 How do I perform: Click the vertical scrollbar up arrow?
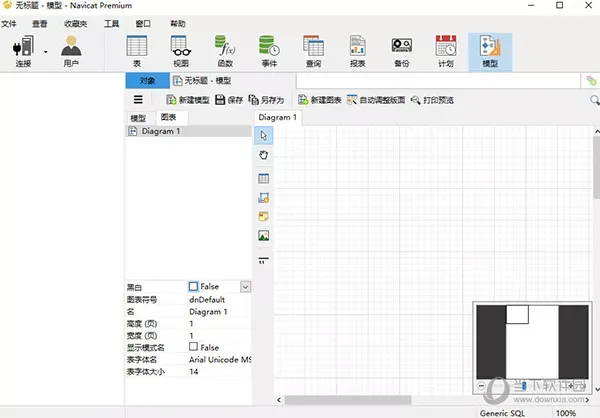pyautogui.click(x=597, y=131)
